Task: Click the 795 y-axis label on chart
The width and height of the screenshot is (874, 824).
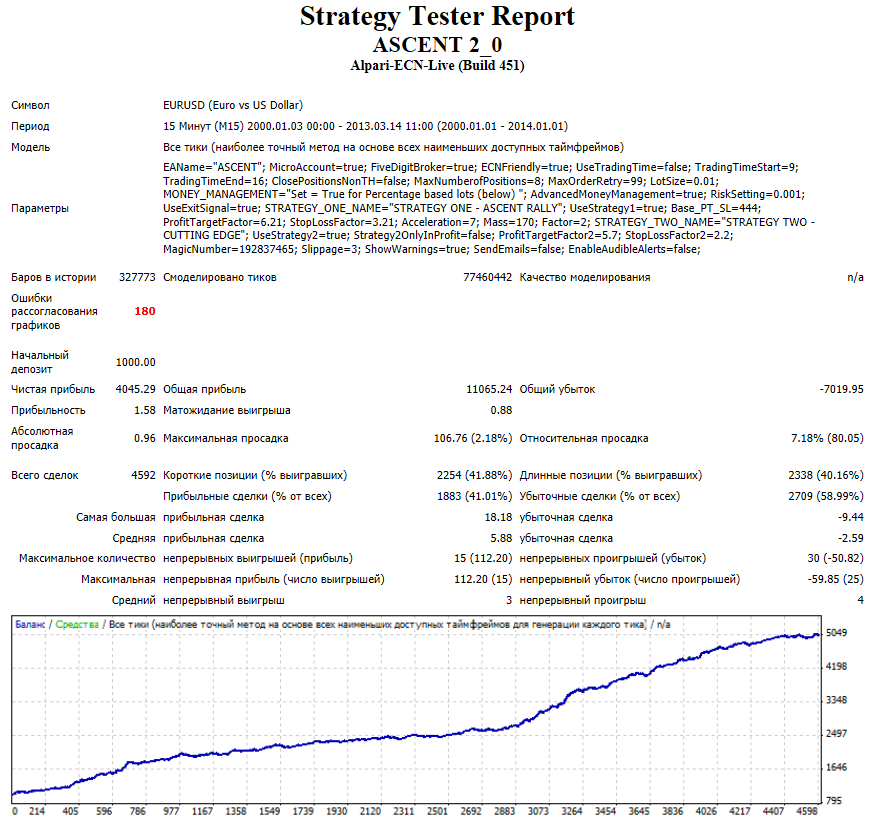Action: tap(833, 801)
